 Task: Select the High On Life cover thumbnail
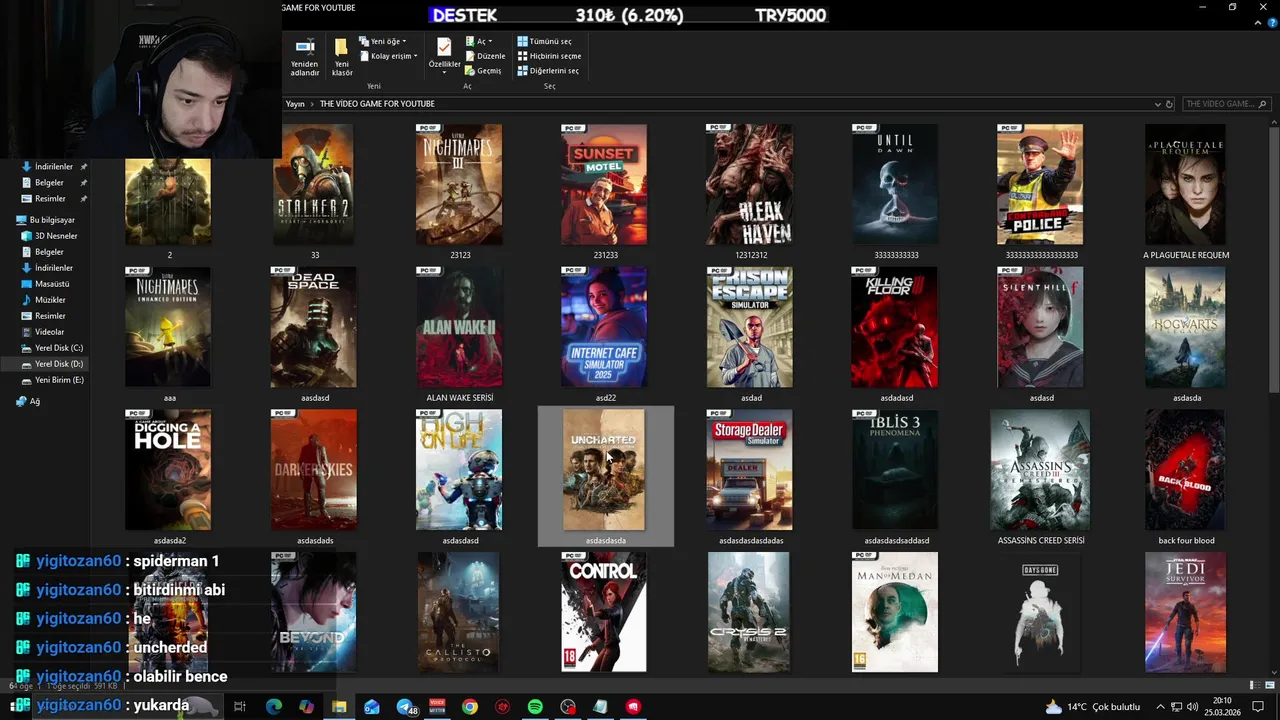pyautogui.click(x=459, y=470)
